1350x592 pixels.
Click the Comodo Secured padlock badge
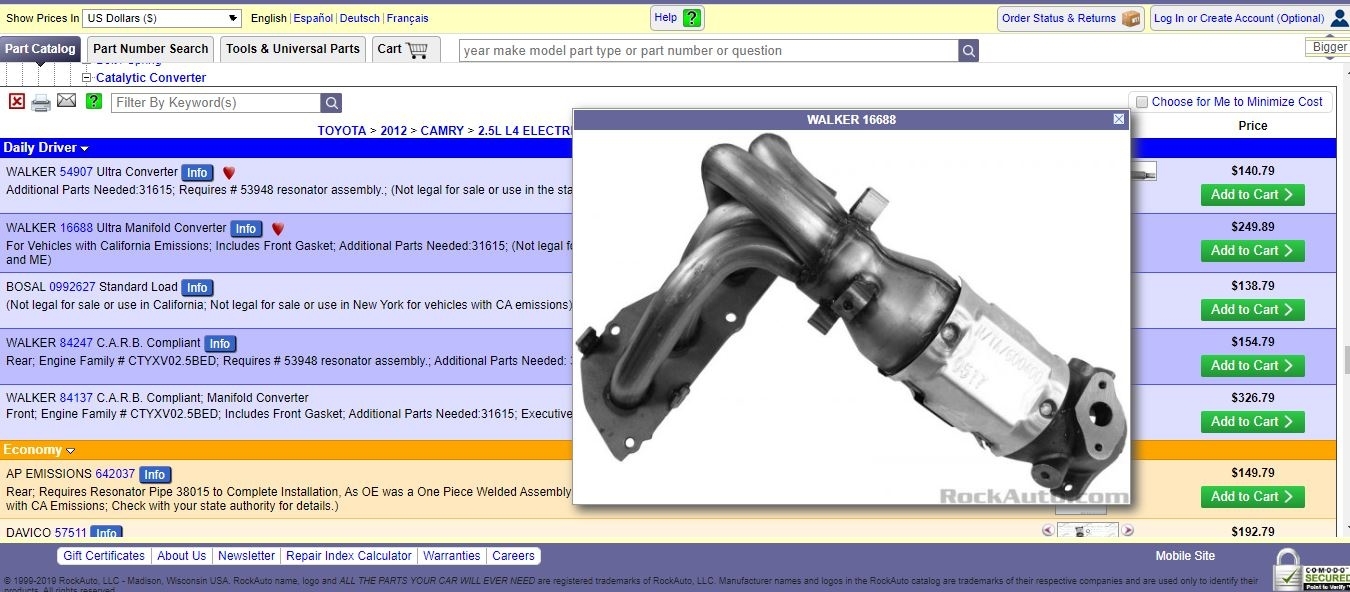tap(1311, 570)
